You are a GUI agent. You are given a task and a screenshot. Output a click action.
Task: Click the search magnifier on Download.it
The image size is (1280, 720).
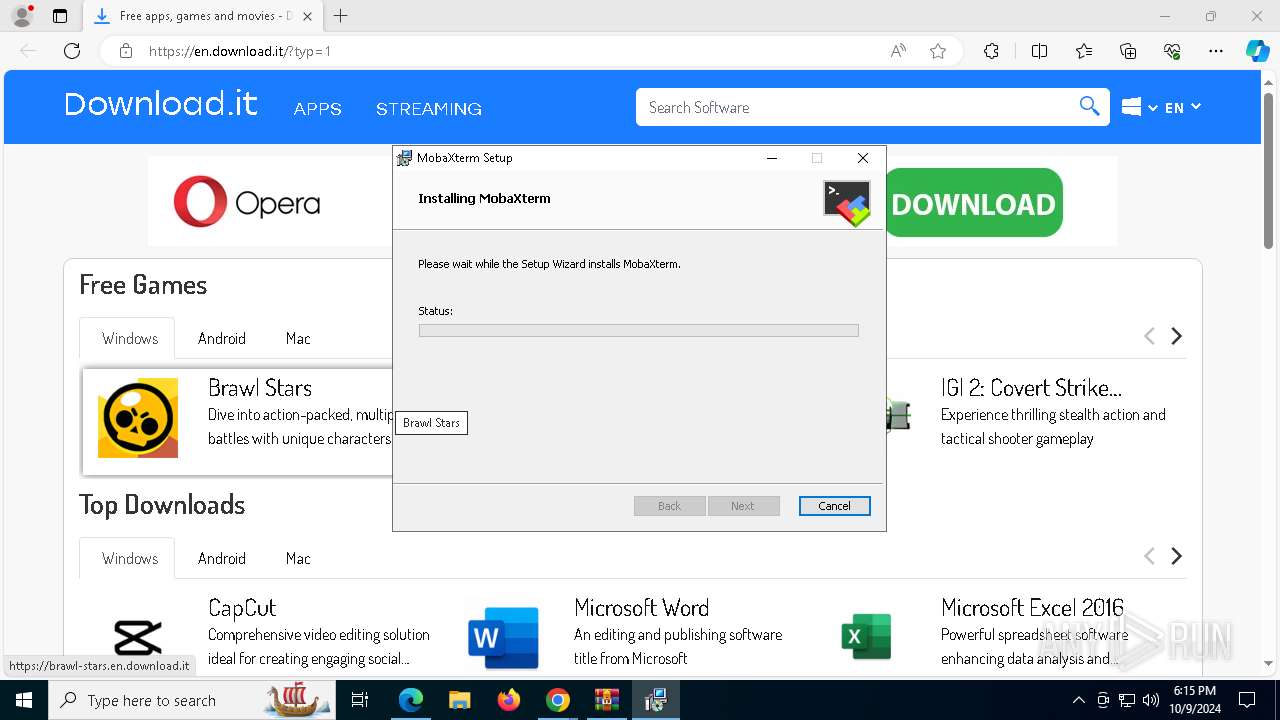[1089, 107]
